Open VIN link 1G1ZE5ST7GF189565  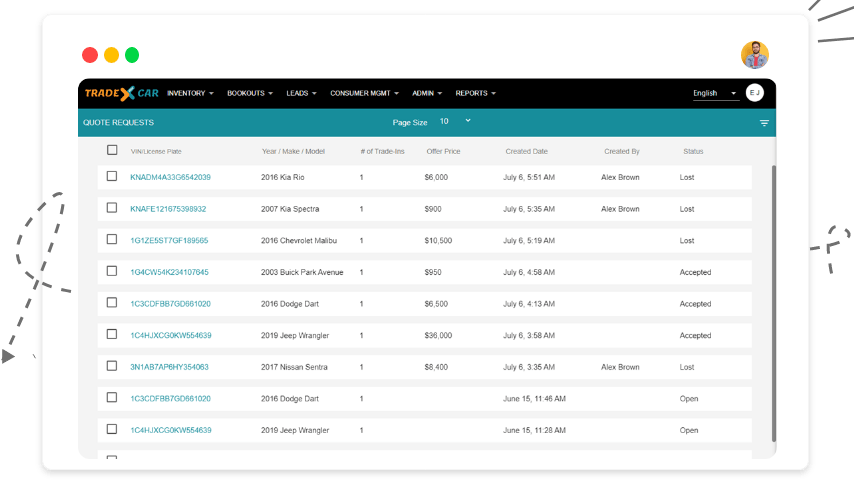169,241
